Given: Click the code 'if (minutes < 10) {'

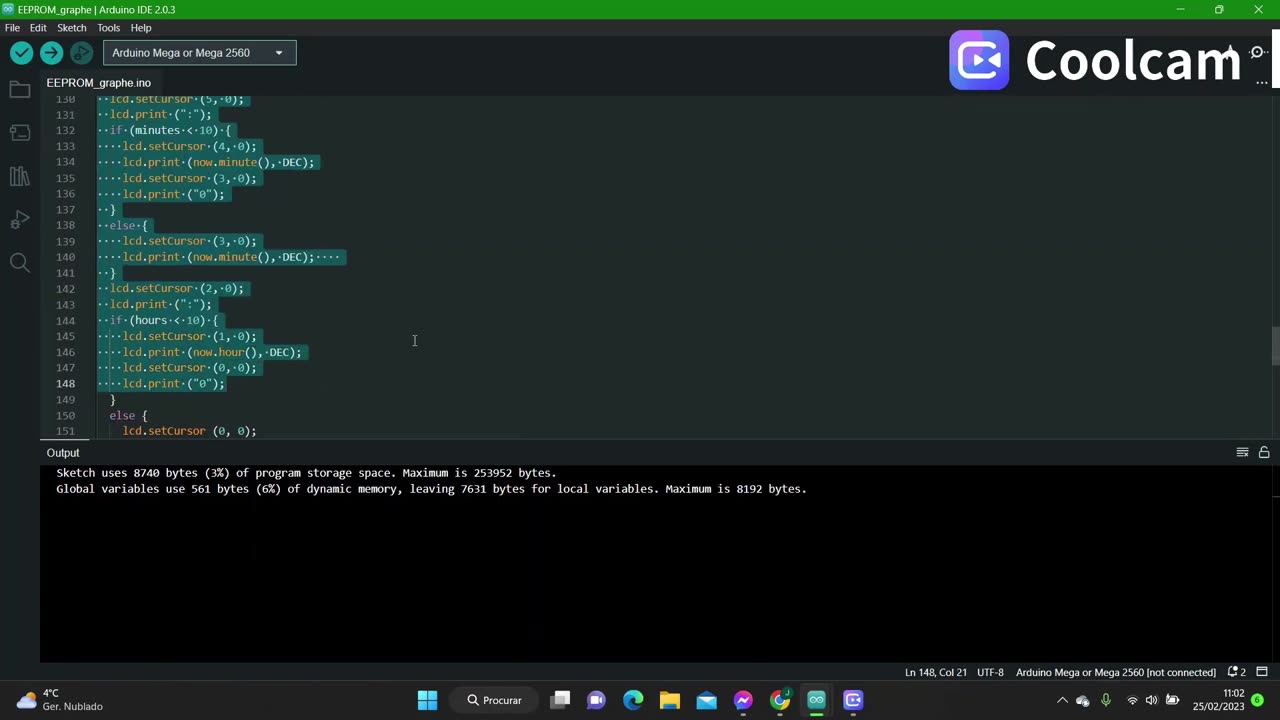Looking at the screenshot, I should coord(170,130).
